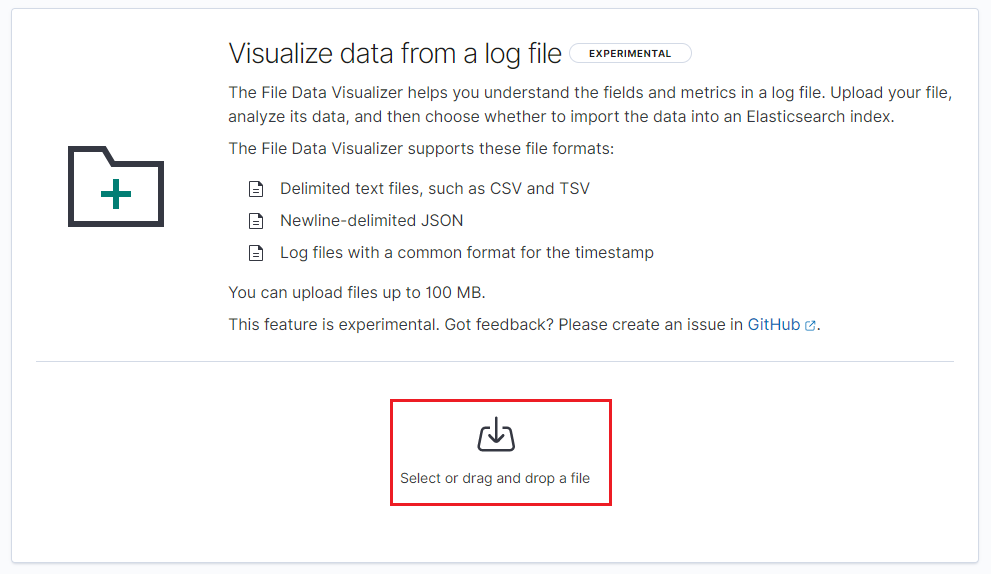Image resolution: width=991 pixels, height=574 pixels.
Task: Click the folder with plus sign icon
Action: coord(116,186)
